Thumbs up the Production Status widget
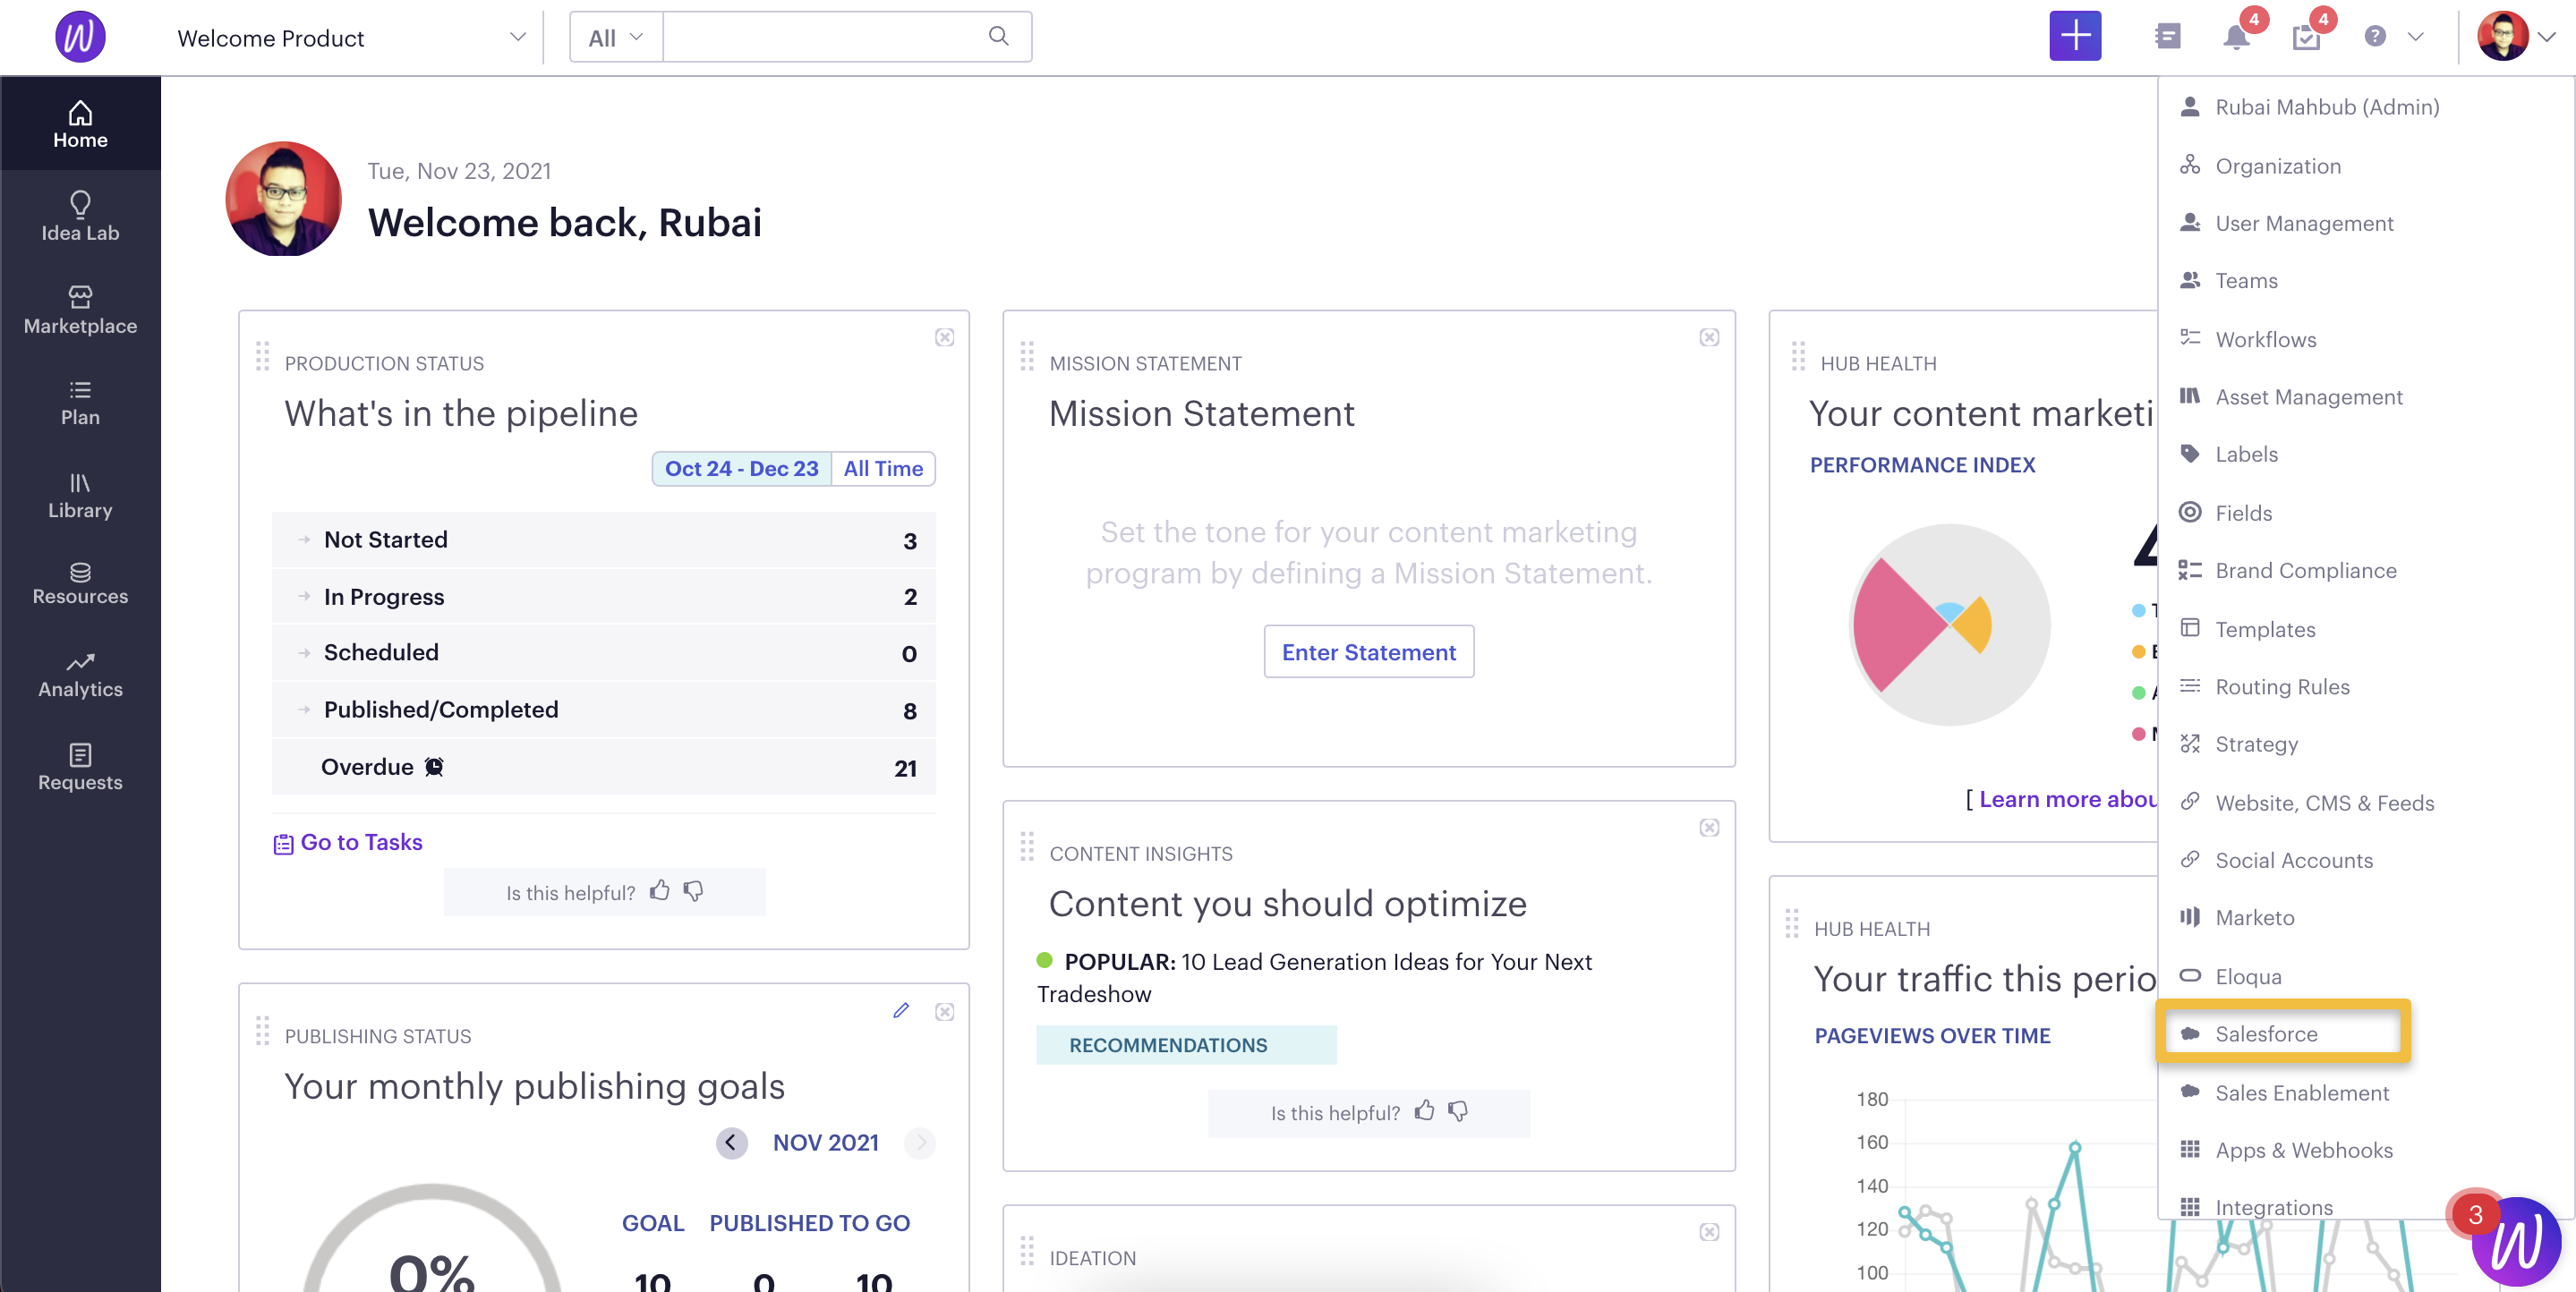Screen dimensions: 2576x1292 tap(659, 890)
